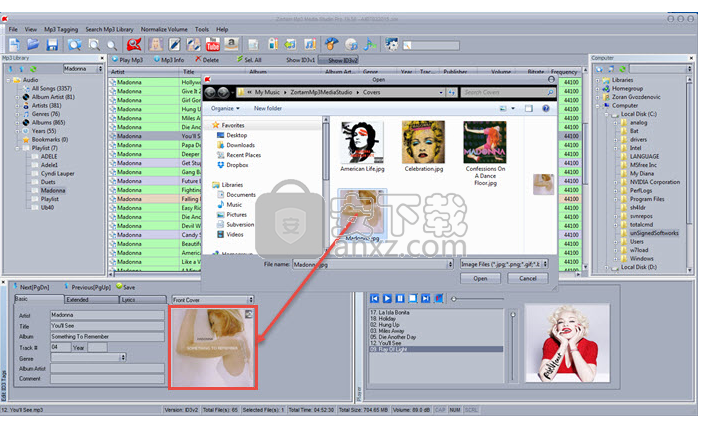The height and width of the screenshot is (441, 727).
Task: Open the Normalize Volume menu
Action: (x=164, y=29)
